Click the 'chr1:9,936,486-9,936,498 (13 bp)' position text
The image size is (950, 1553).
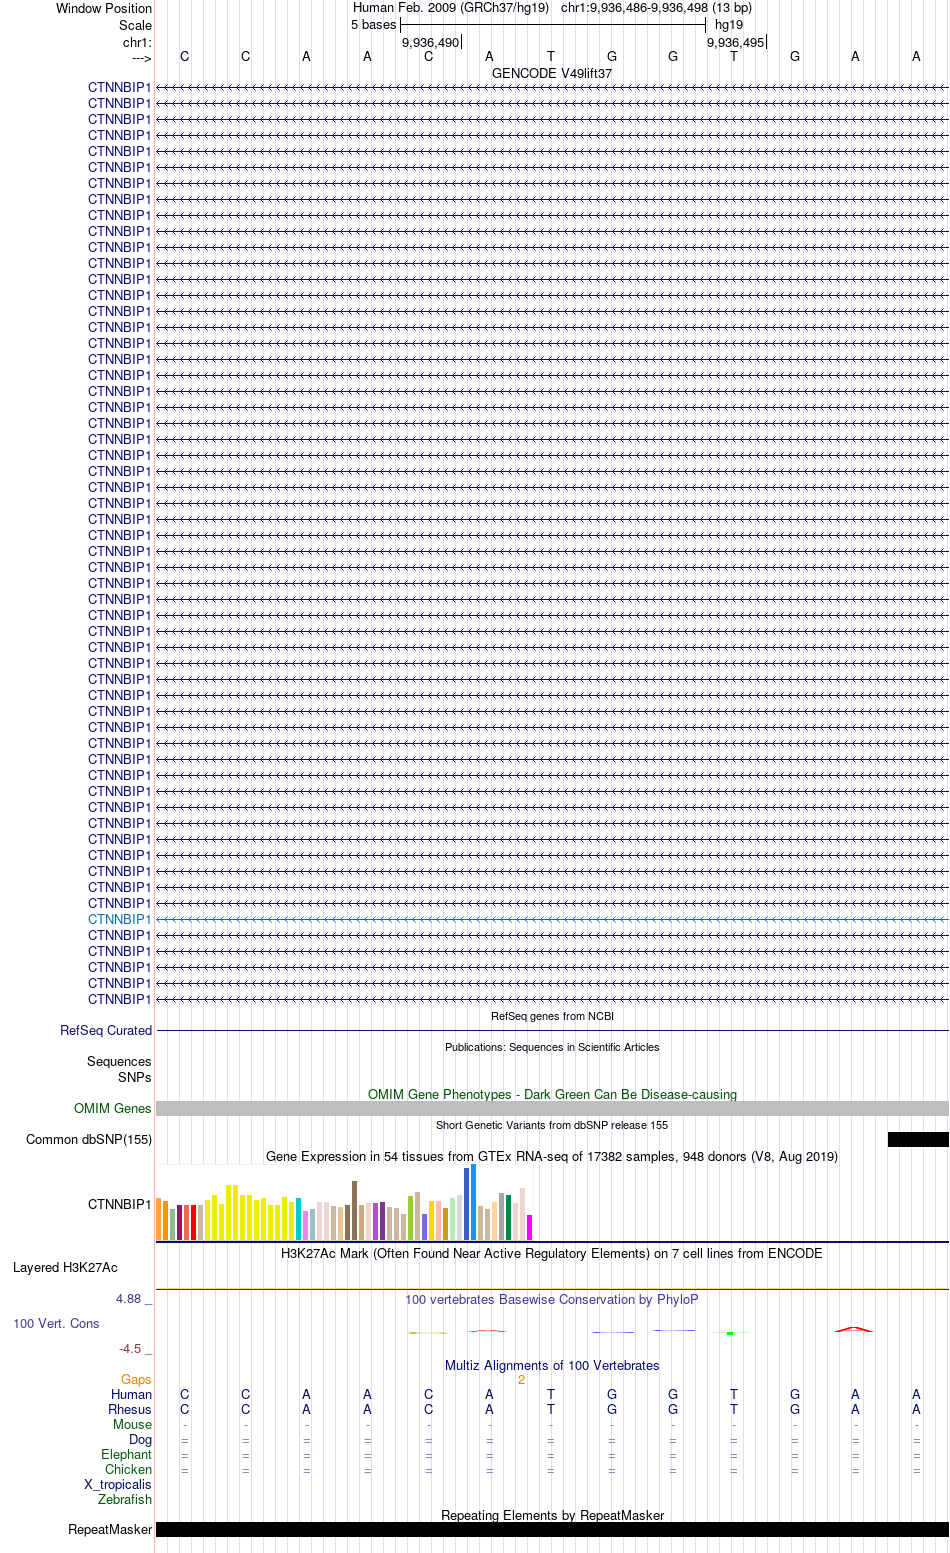pos(656,8)
